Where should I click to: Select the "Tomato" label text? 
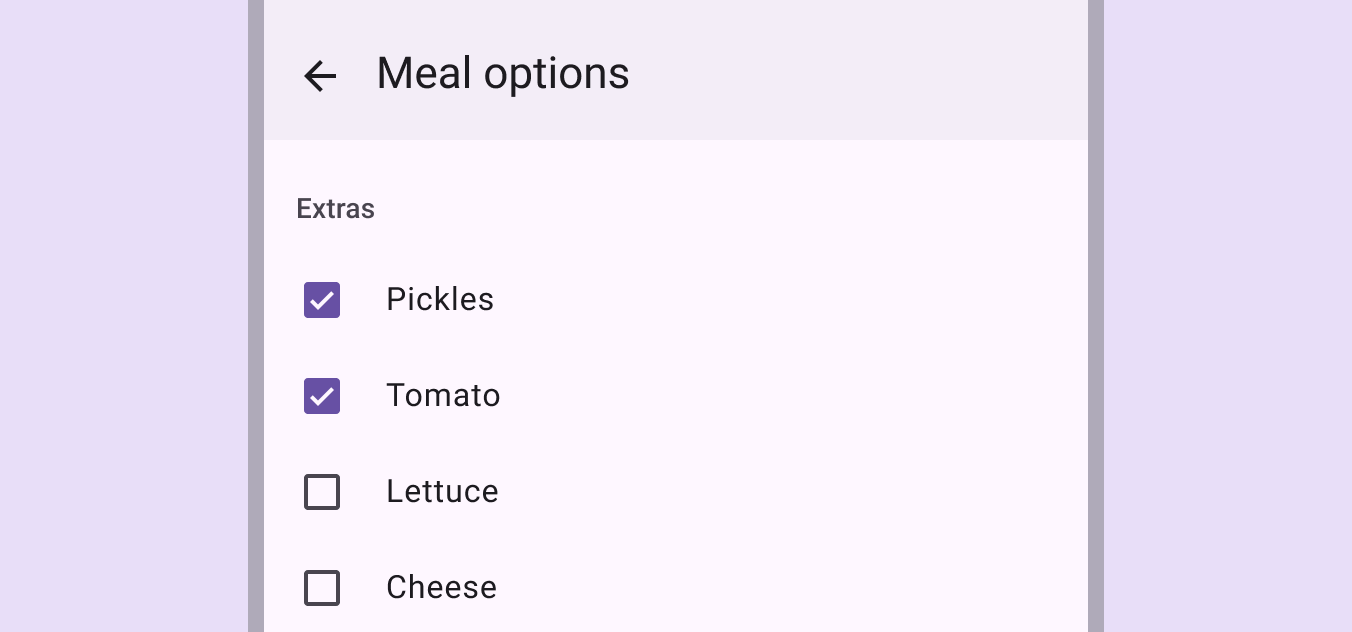coord(443,396)
